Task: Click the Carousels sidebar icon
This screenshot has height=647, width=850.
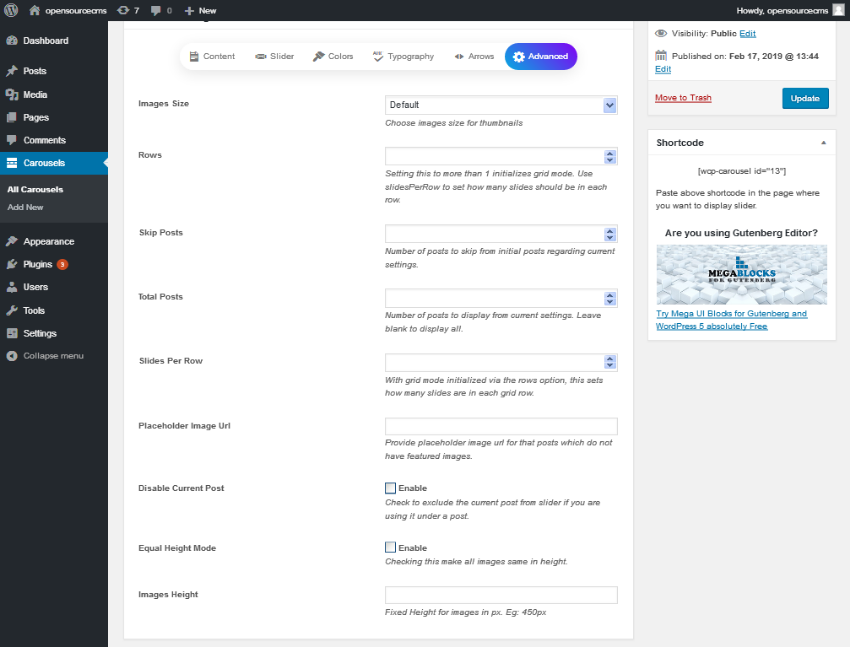Action: pyautogui.click(x=12, y=163)
